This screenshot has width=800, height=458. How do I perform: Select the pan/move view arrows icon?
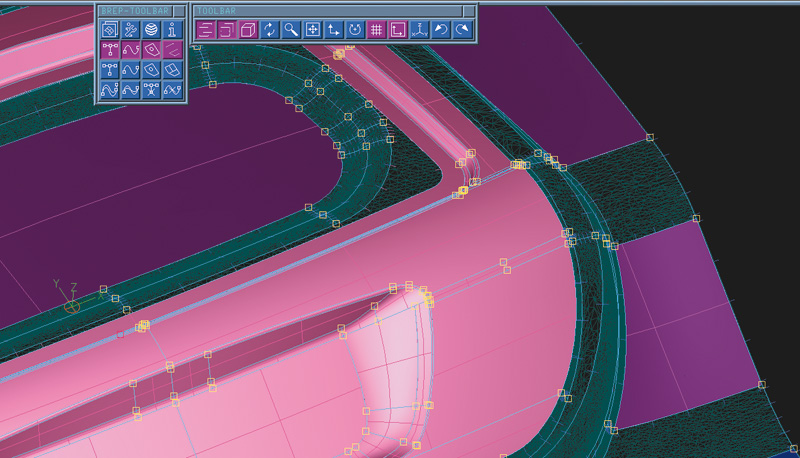[x=313, y=30]
